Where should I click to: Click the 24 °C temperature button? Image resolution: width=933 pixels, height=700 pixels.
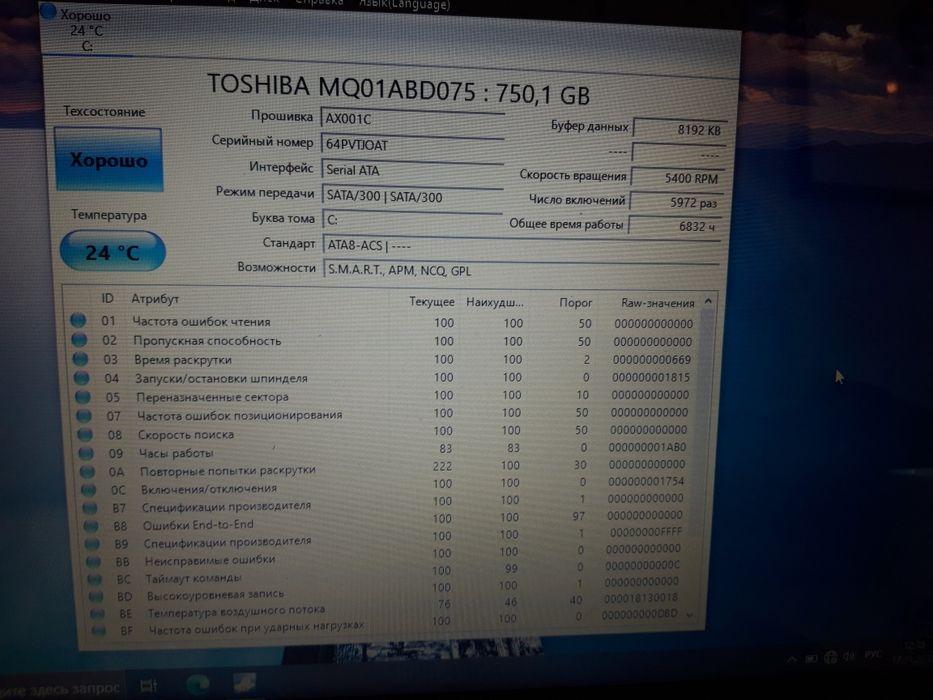tap(112, 252)
